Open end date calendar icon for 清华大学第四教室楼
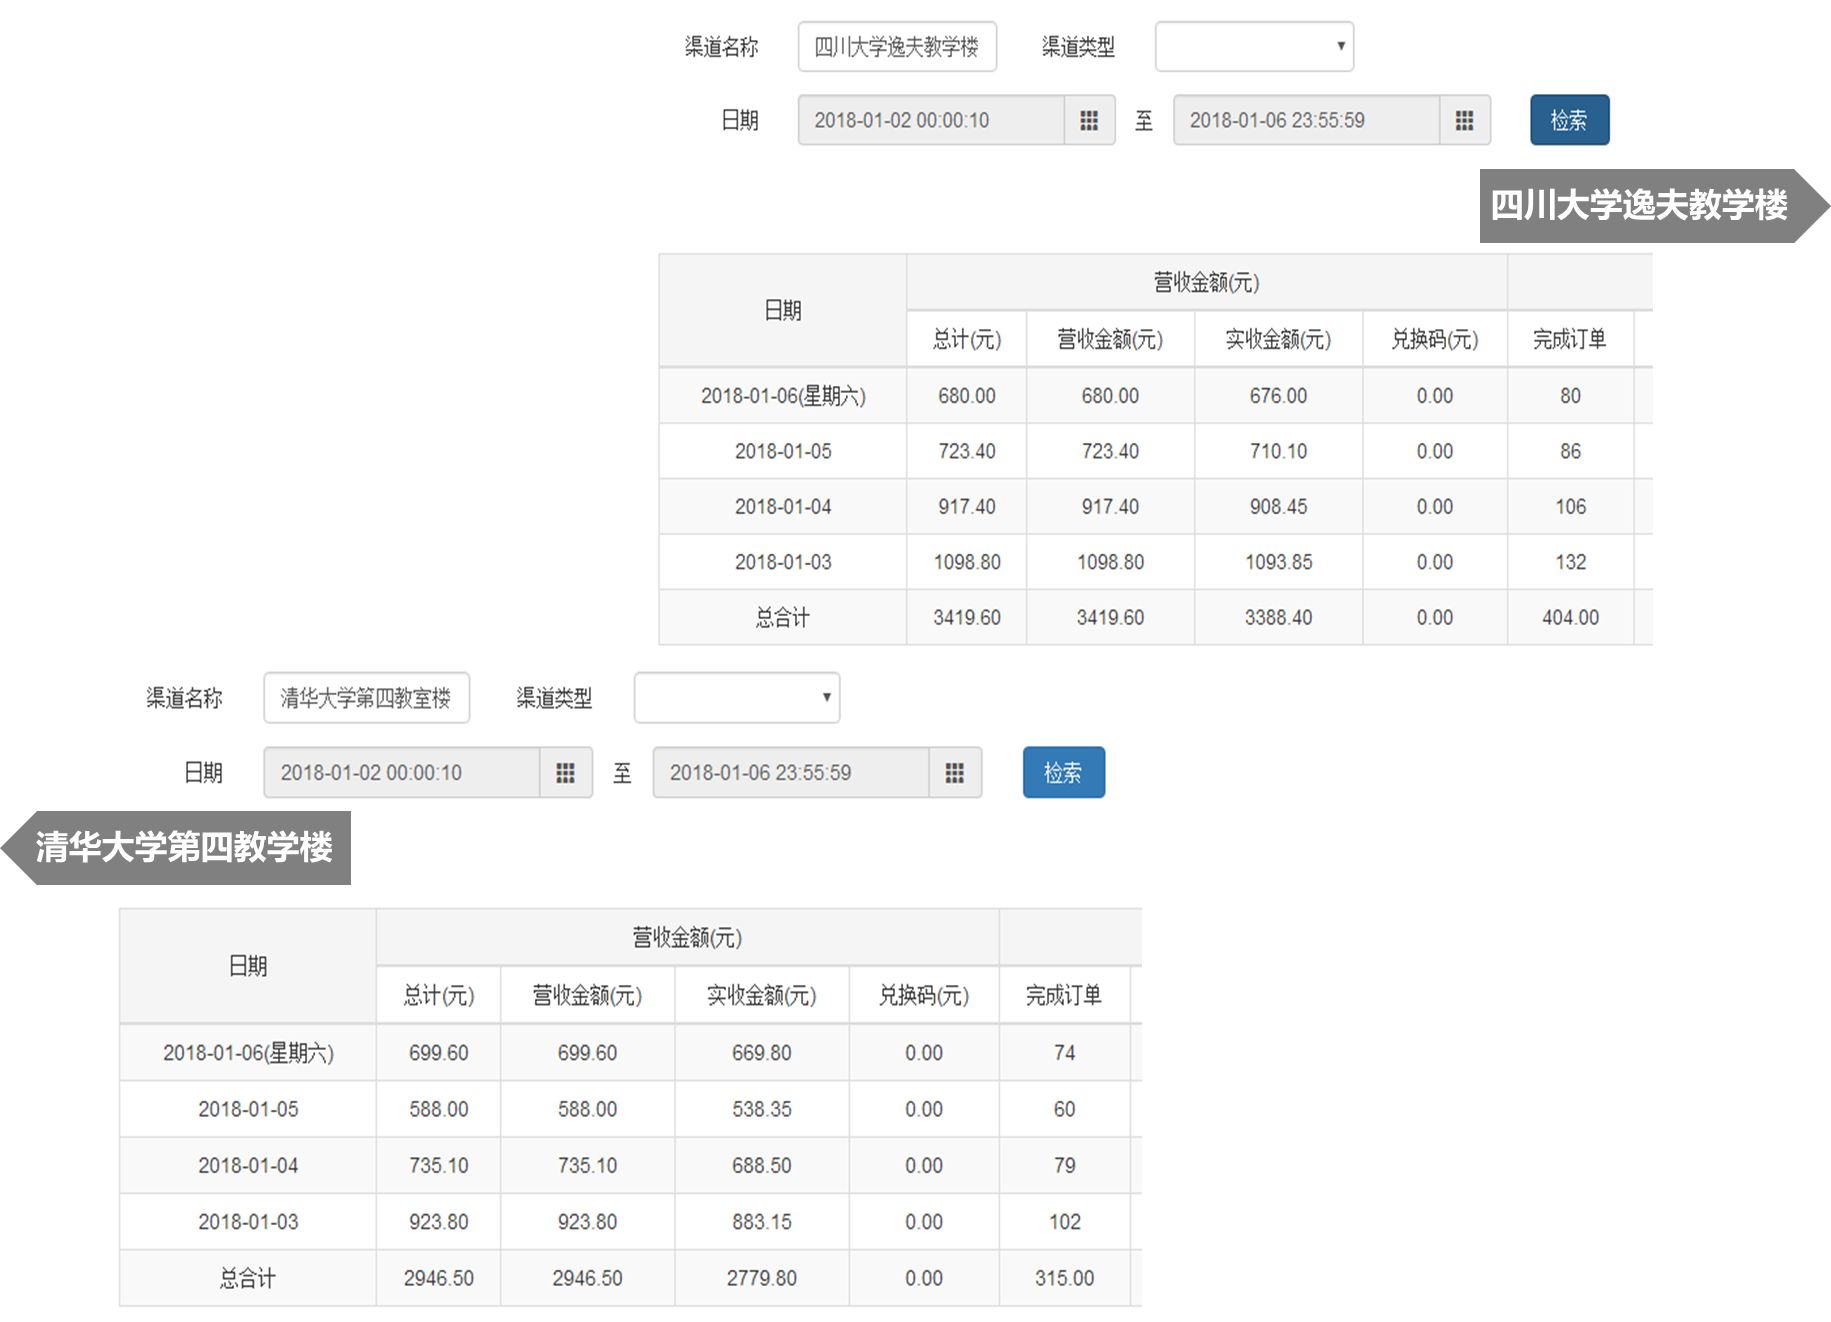Viewport: 1831px width, 1322px height. coord(955,772)
